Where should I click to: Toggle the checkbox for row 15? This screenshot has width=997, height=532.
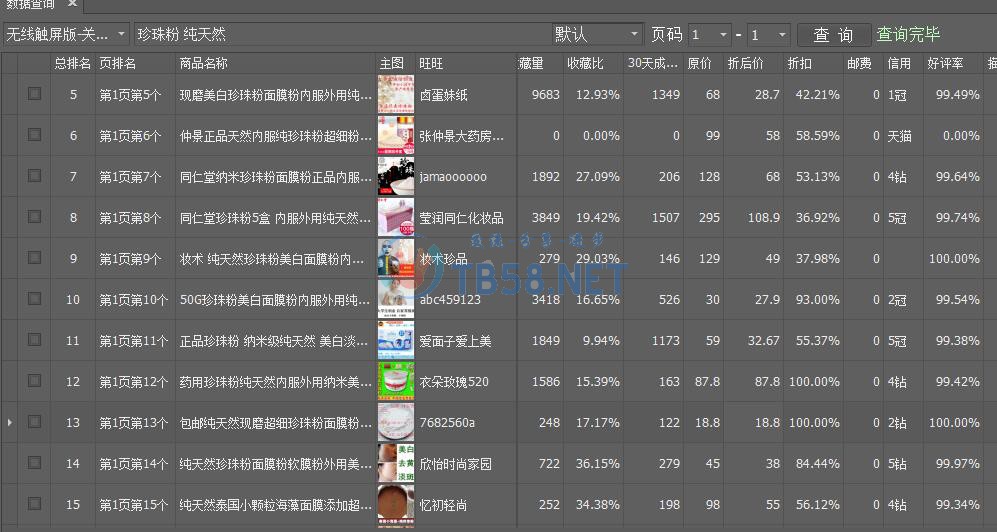coord(35,504)
